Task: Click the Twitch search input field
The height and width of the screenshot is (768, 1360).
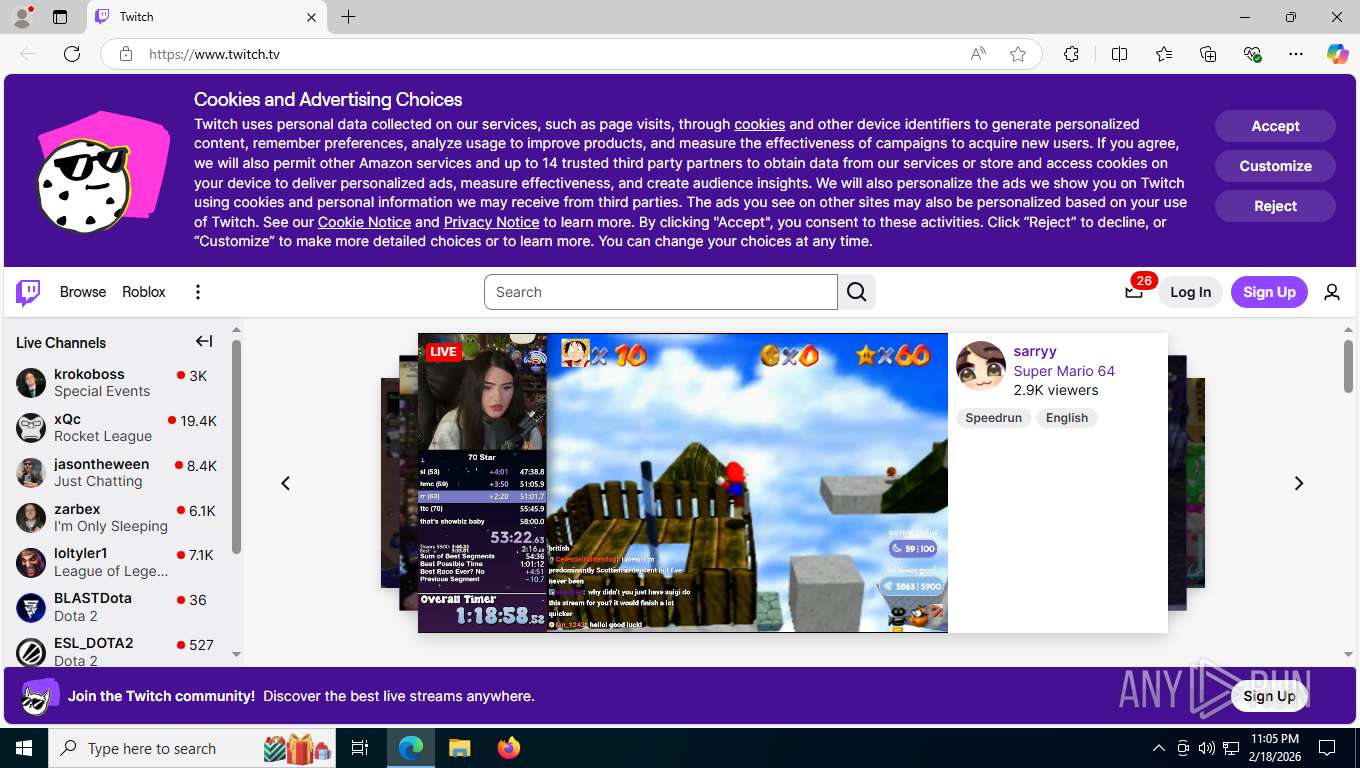Action: (x=661, y=292)
